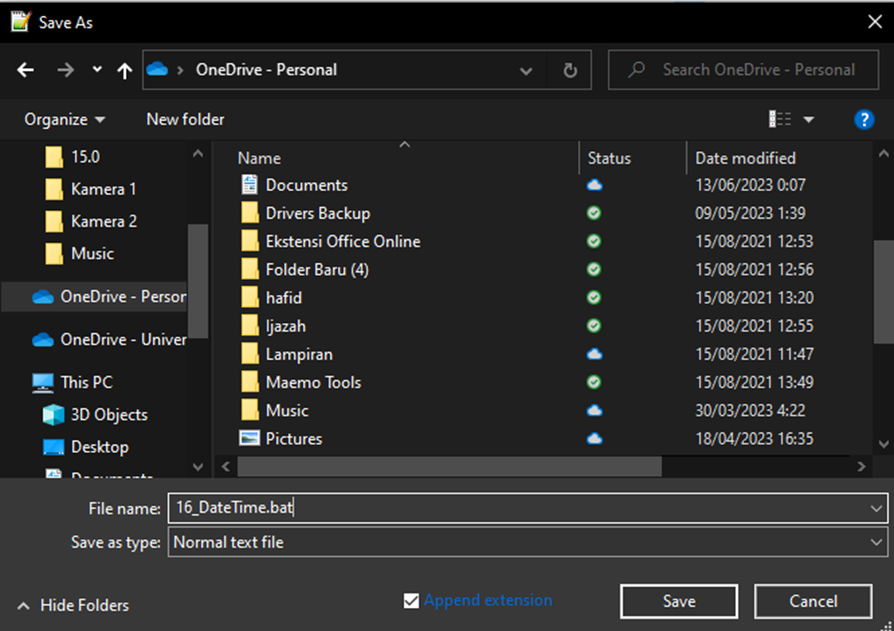The image size is (894, 631).
Task: Click the horizontal scrollbar of the file list
Action: 449,467
